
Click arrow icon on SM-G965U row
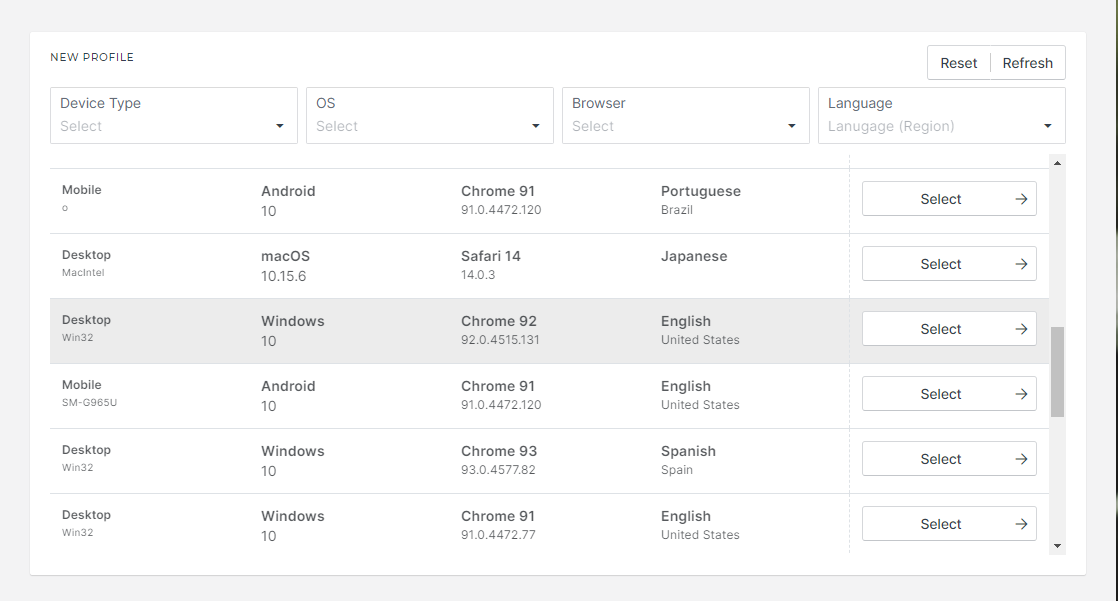1021,394
